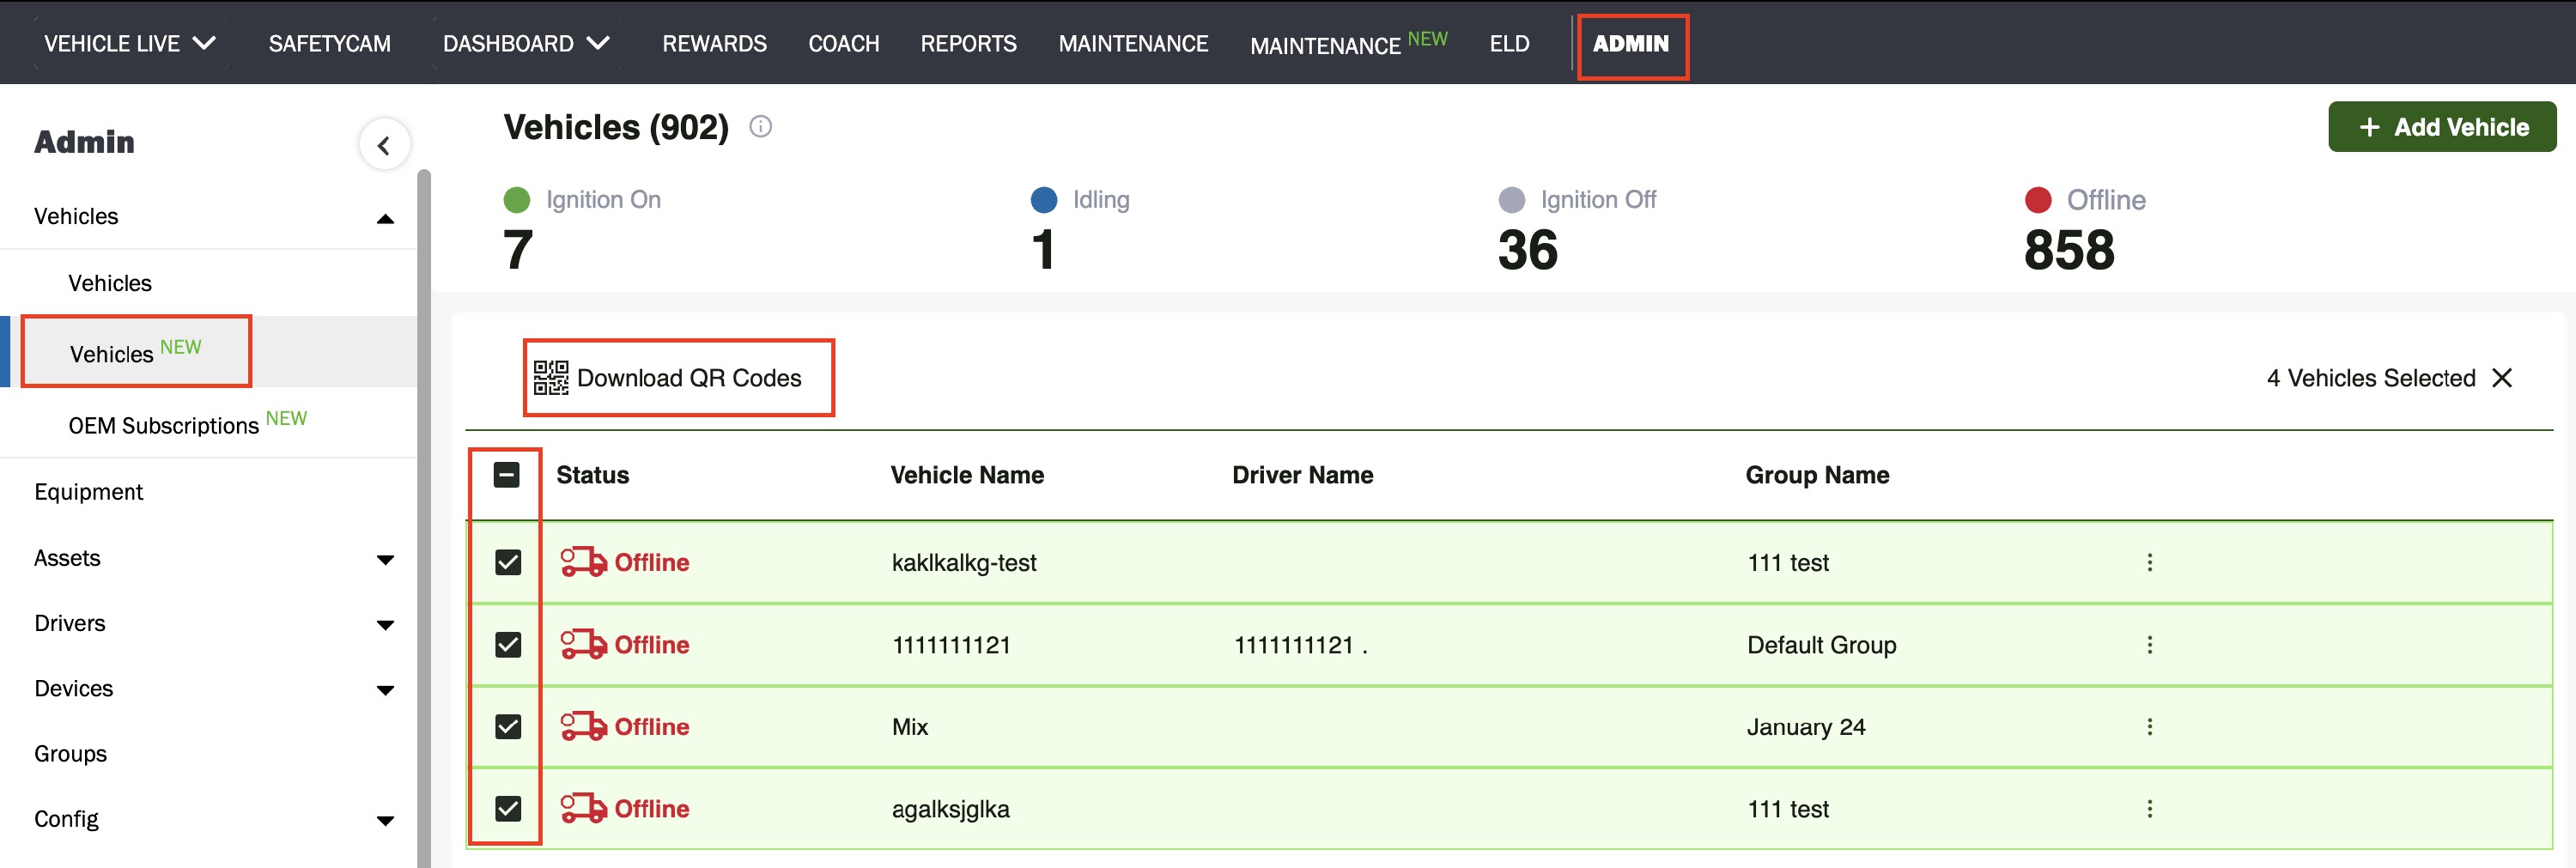Screen dimensions: 2576x868
Task: Click the grey Ignition Off status dot
Action: (x=1512, y=200)
